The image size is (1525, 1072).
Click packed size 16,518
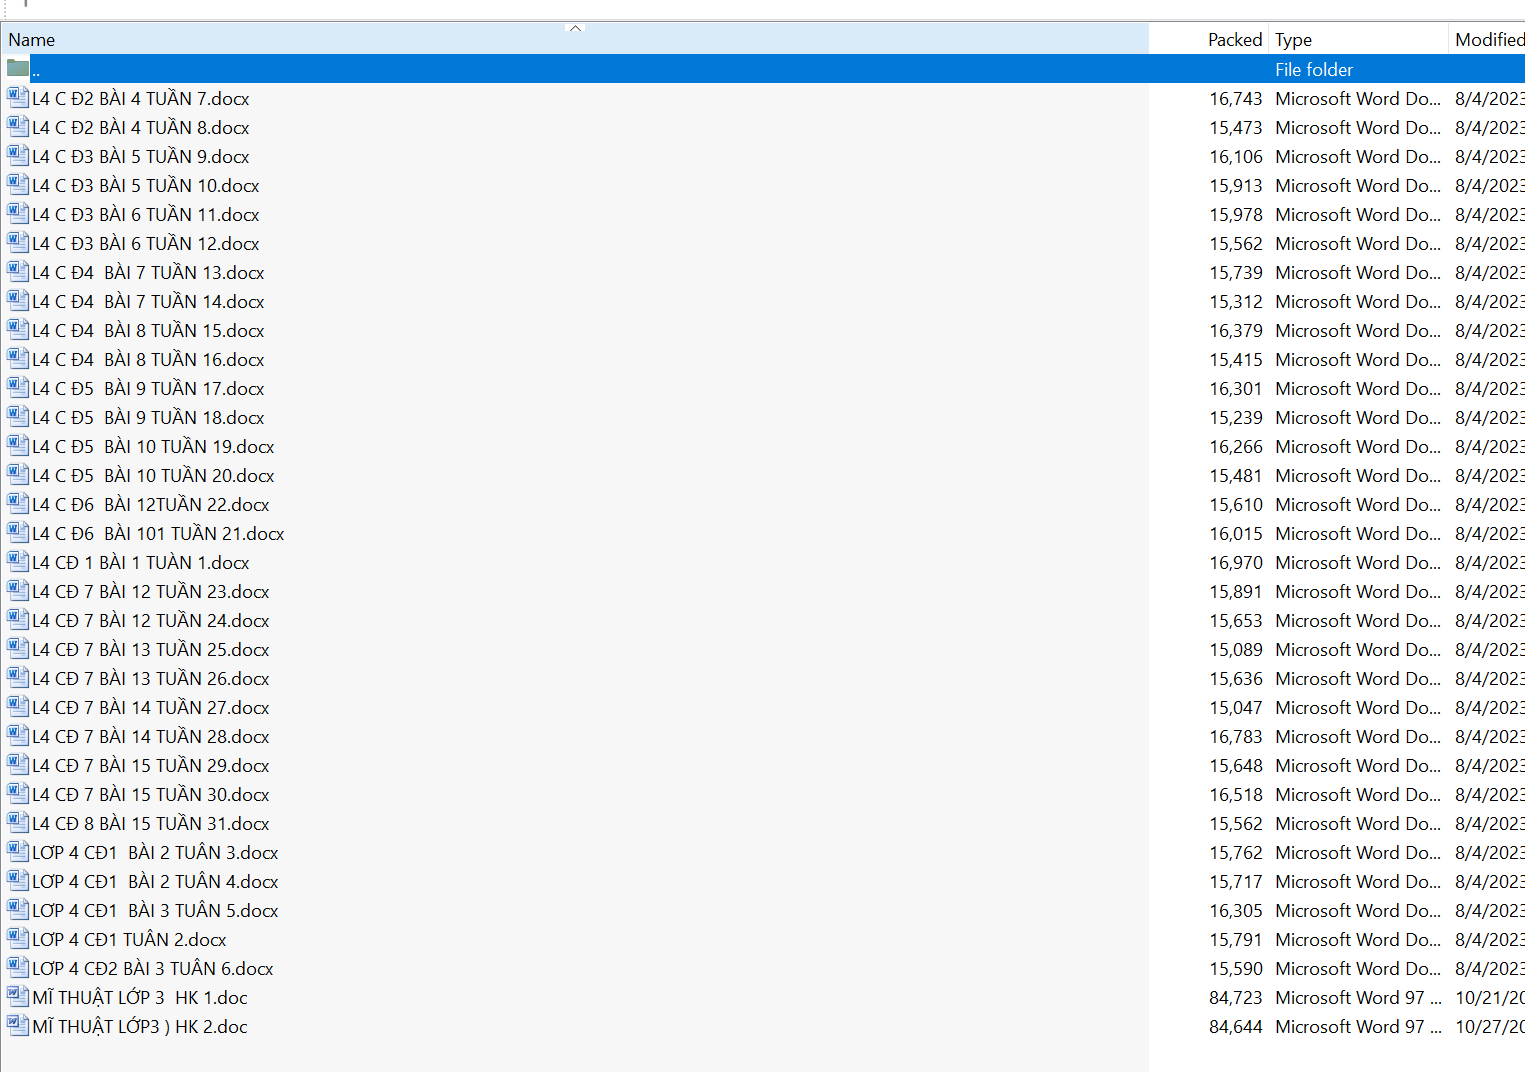click(x=1236, y=795)
